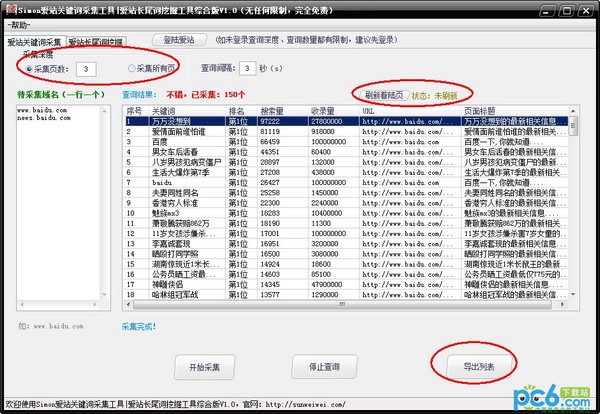
Task: Sort by the 排名 column header
Action: [241, 111]
